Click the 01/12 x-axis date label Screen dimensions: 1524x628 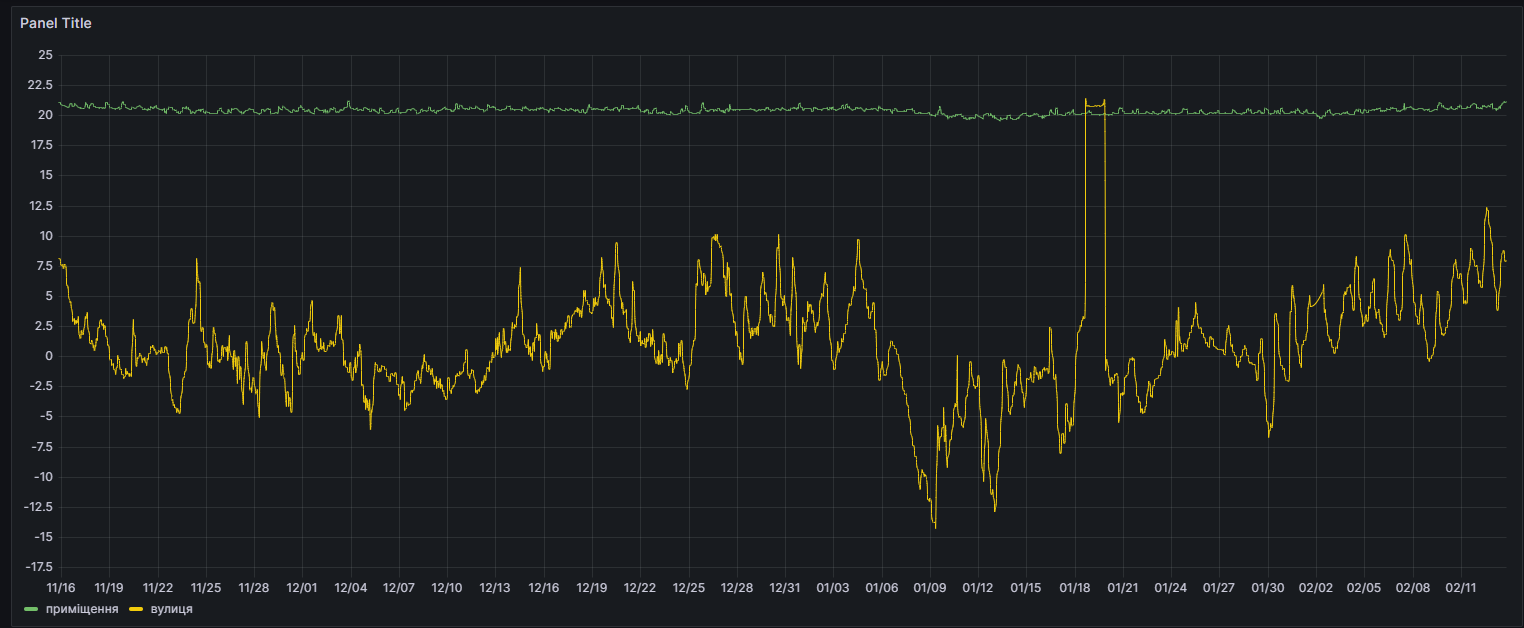click(x=978, y=588)
